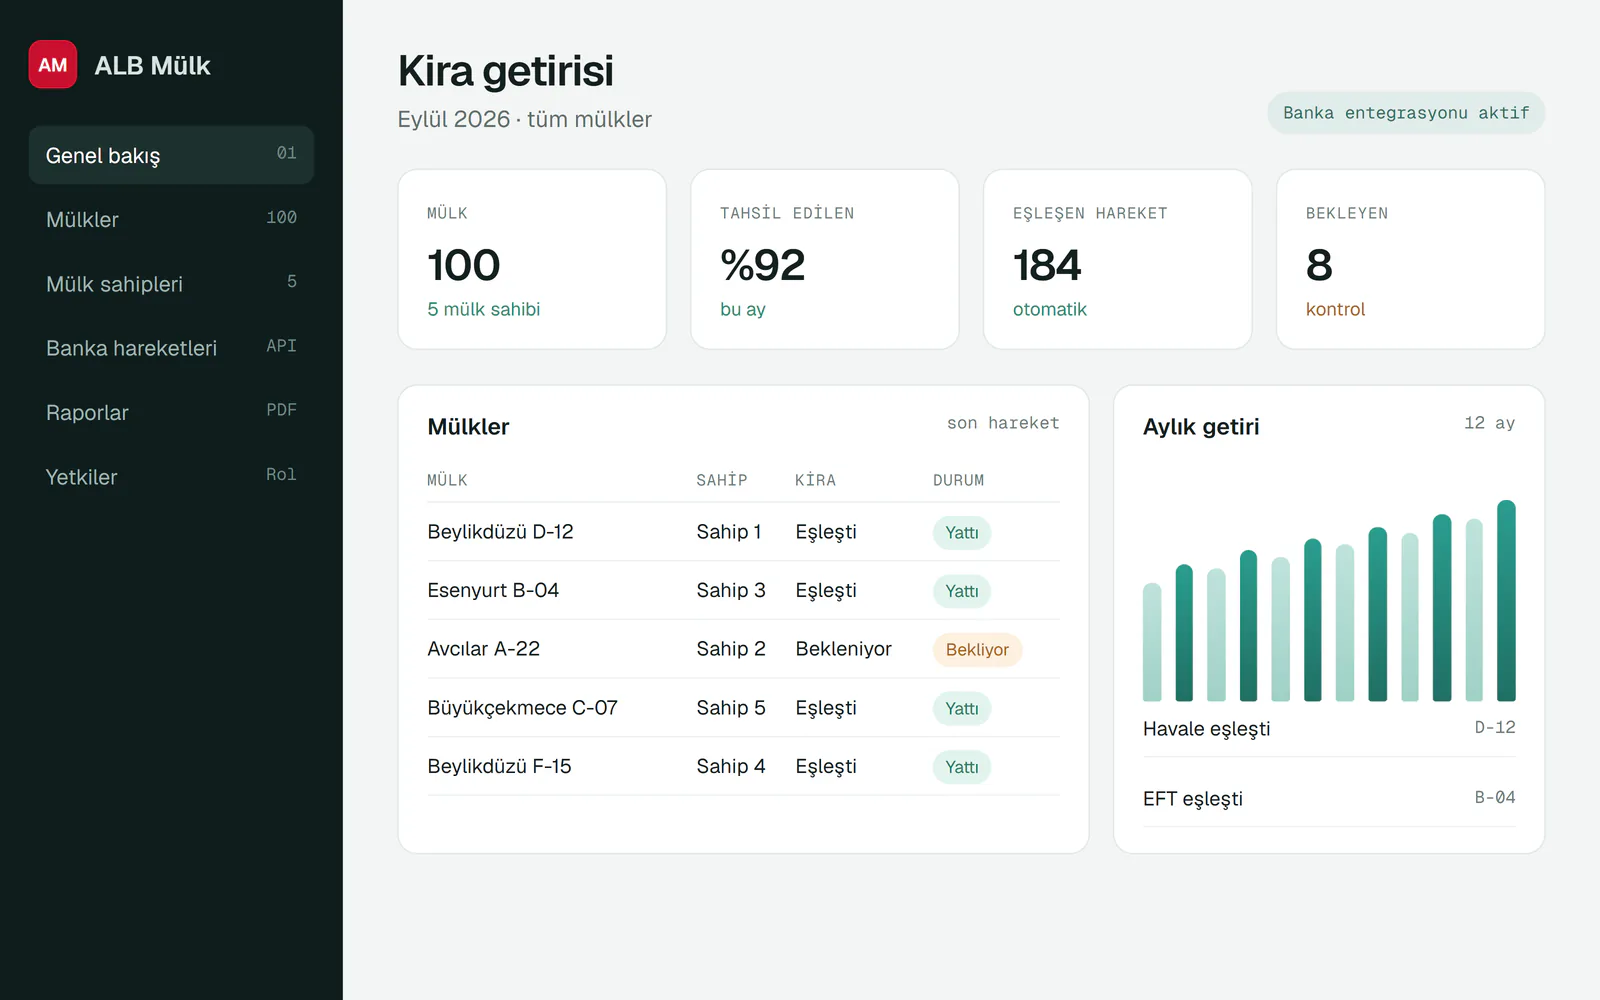Click the 100 count next to Mülkler in sidebar
Image resolution: width=1600 pixels, height=1000 pixels.
[x=281, y=217]
